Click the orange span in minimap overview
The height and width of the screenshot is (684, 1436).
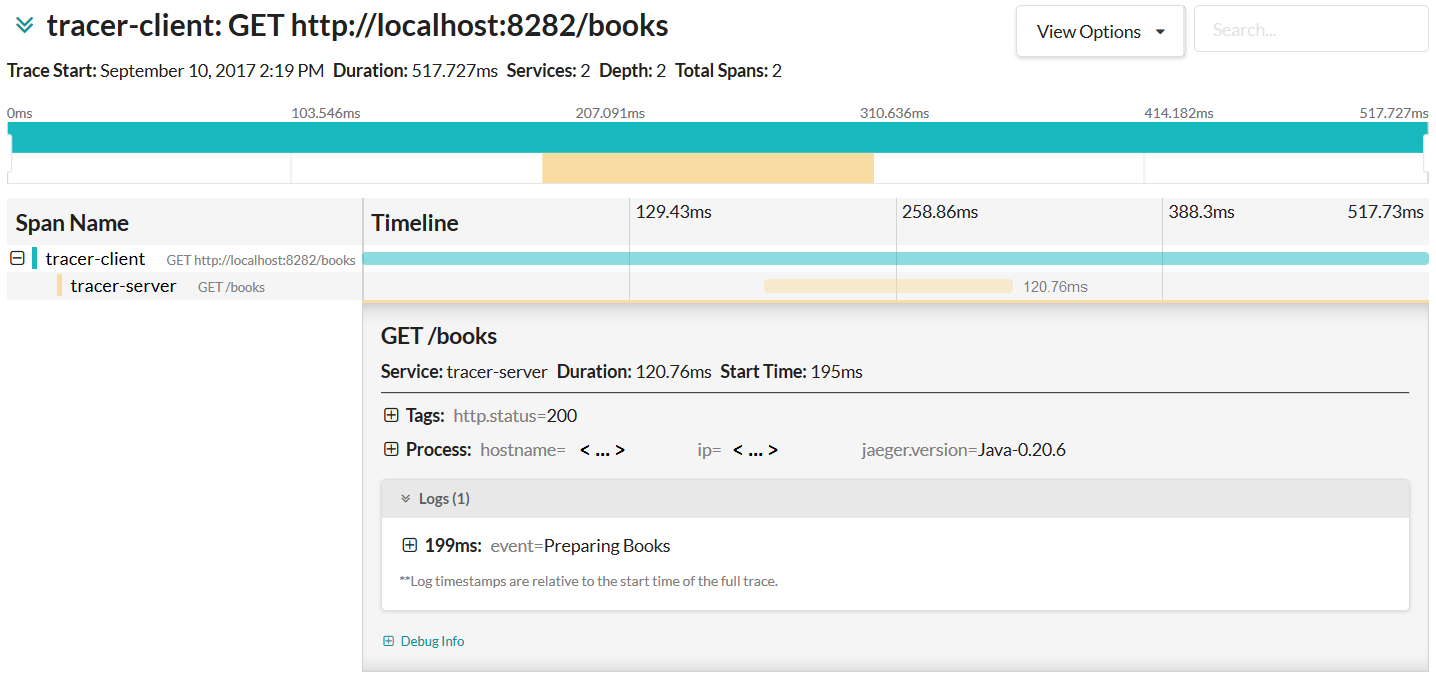(707, 168)
